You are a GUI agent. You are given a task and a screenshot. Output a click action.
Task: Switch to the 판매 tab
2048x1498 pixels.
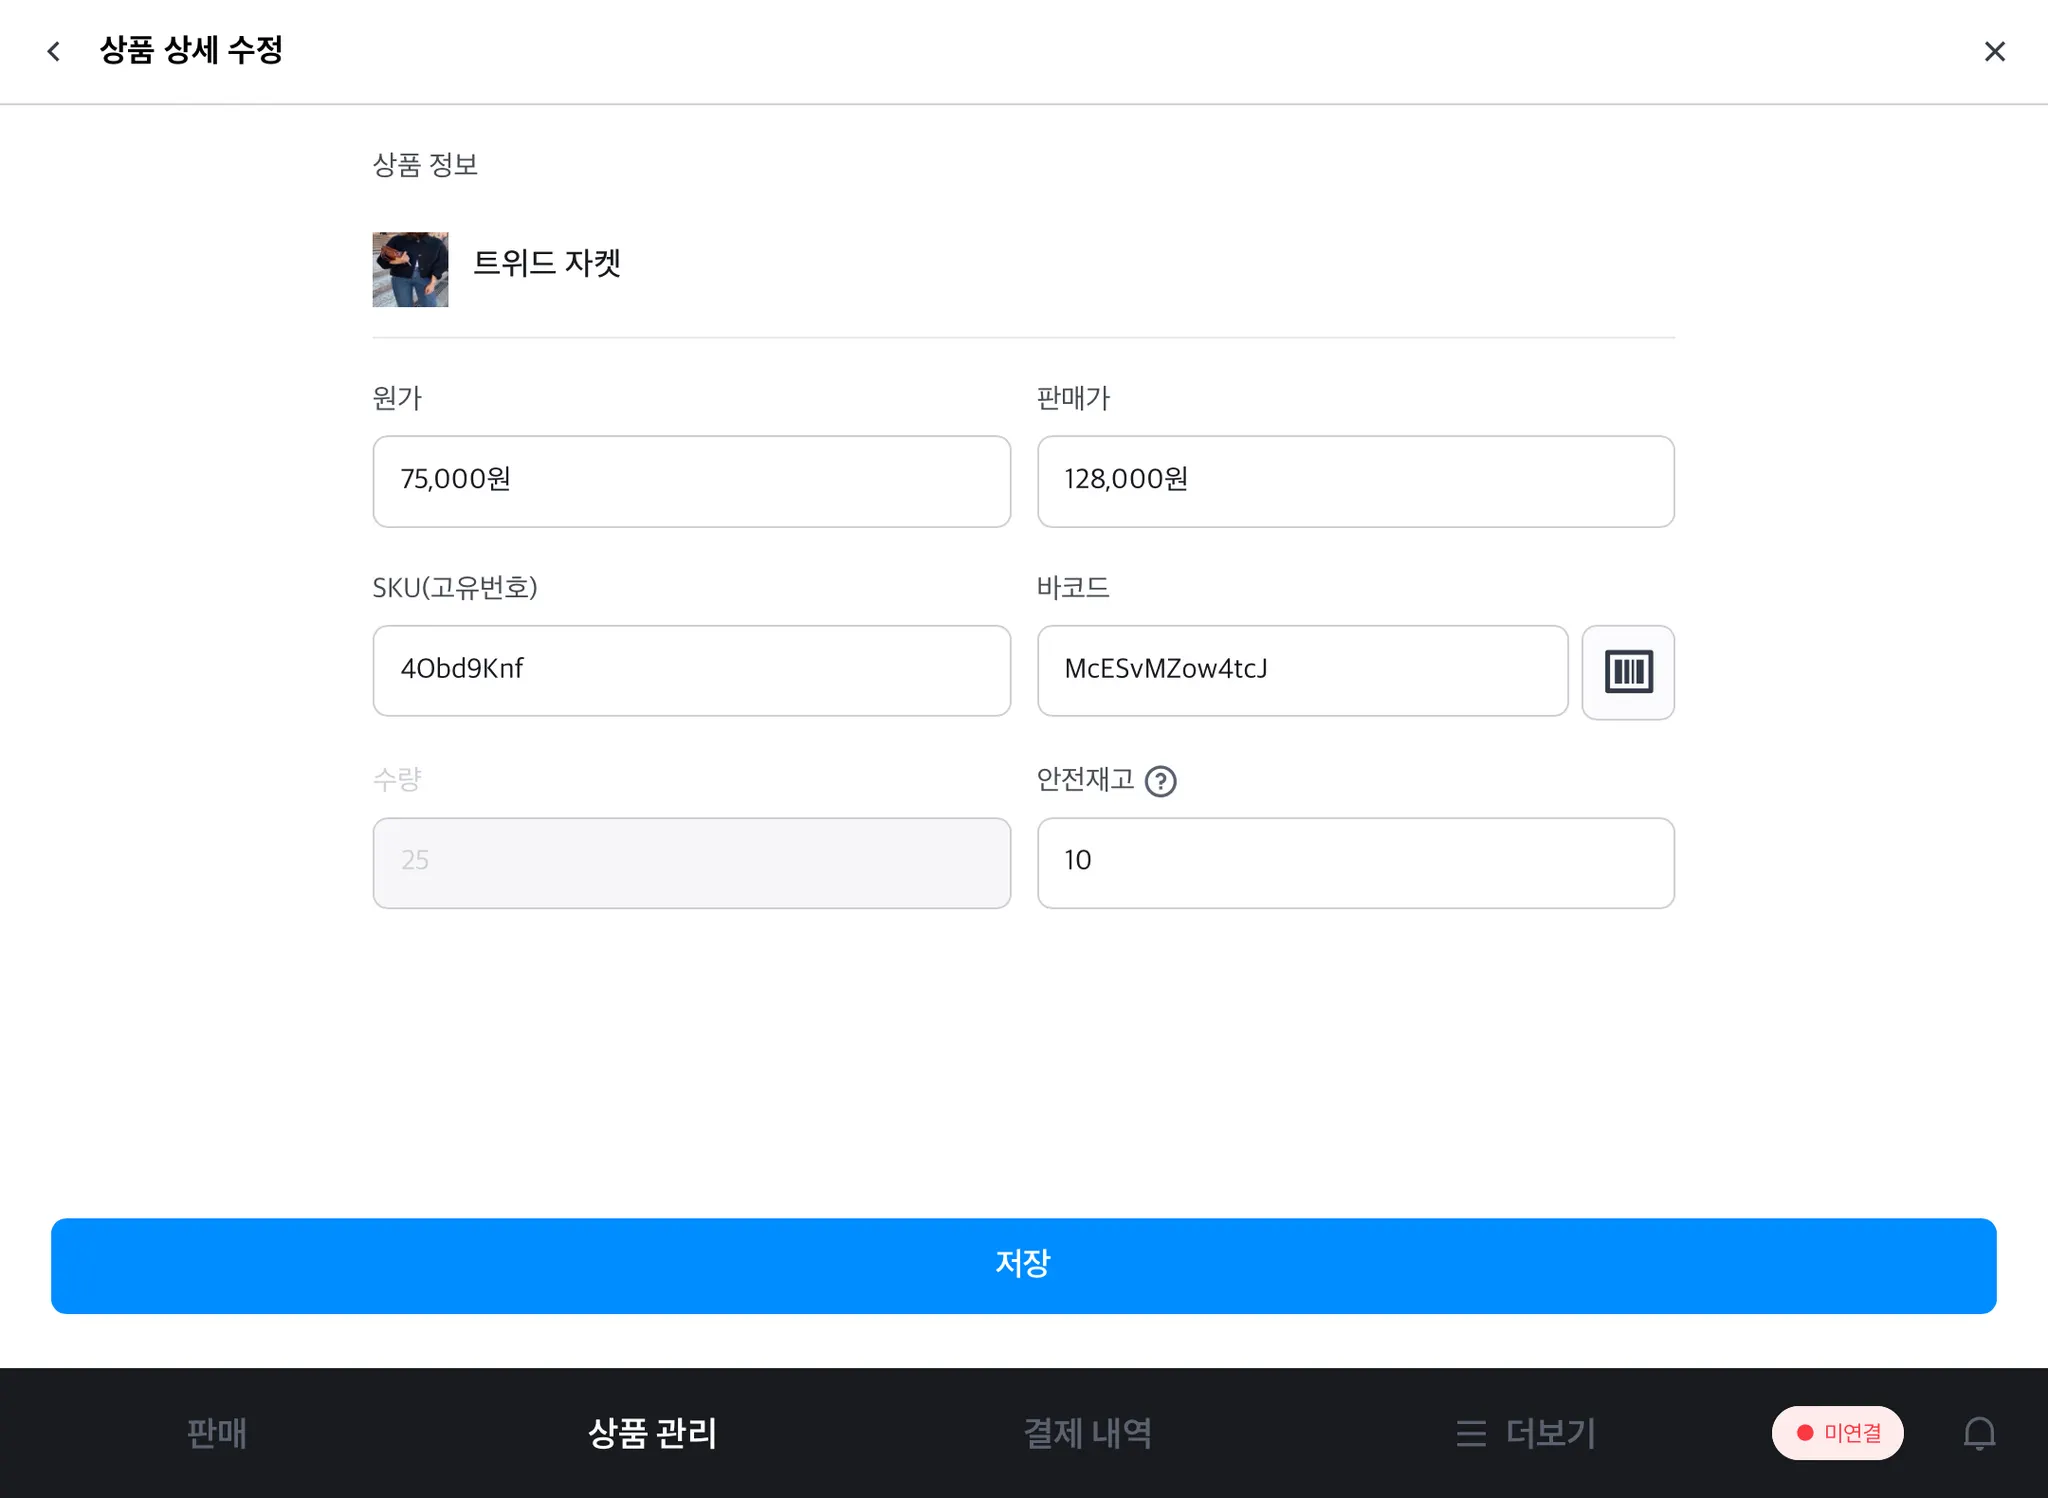pos(216,1433)
